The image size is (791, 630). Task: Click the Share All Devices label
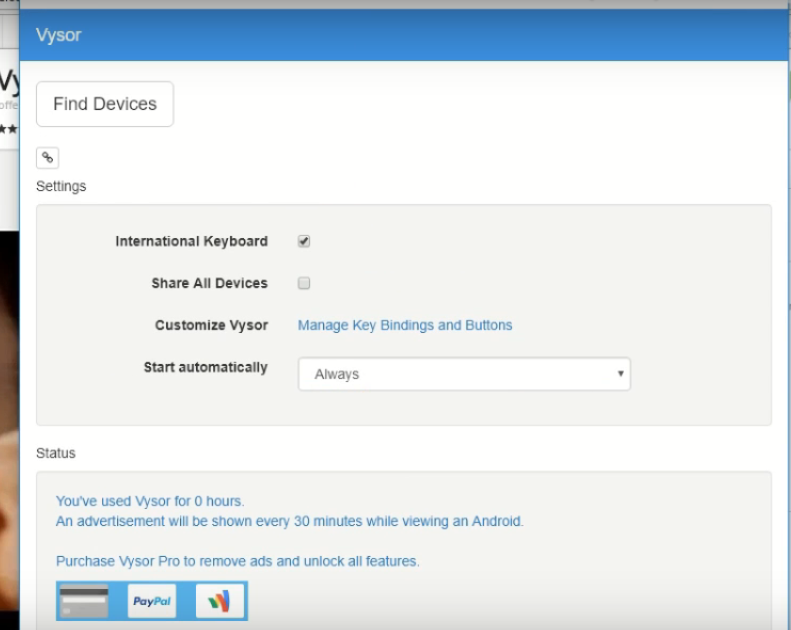[x=209, y=283]
